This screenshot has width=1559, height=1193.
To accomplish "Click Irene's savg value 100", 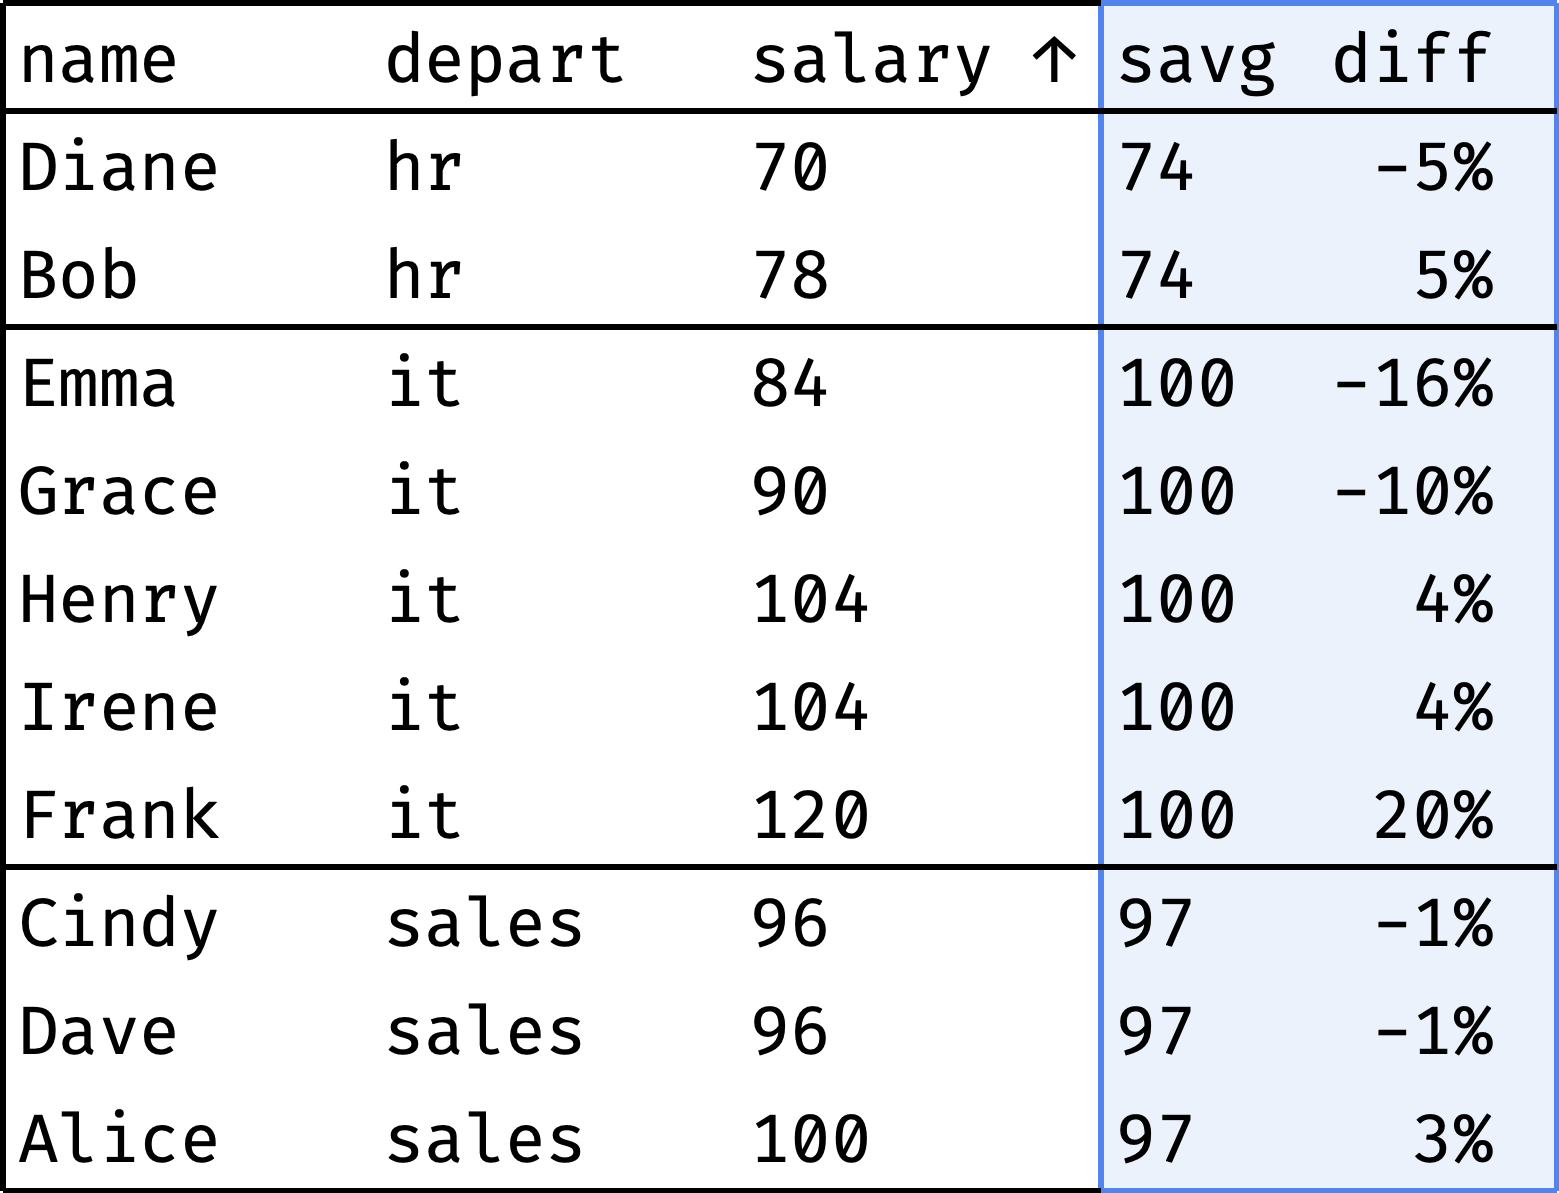I will (1177, 707).
